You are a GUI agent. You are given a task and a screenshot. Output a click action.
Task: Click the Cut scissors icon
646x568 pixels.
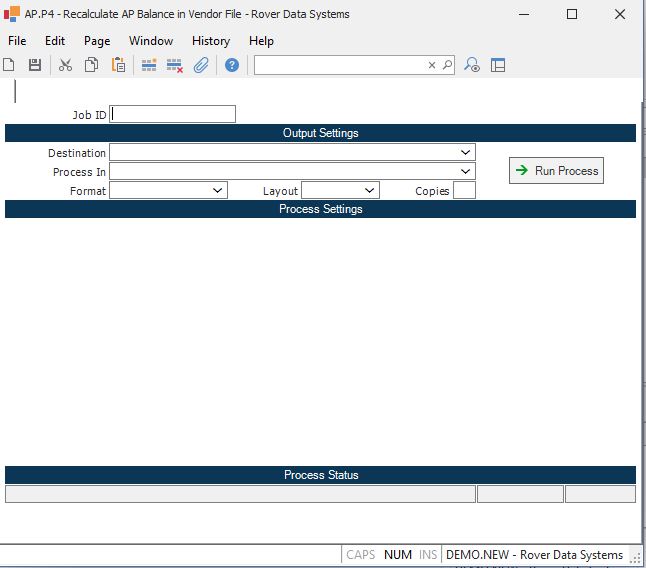point(65,65)
